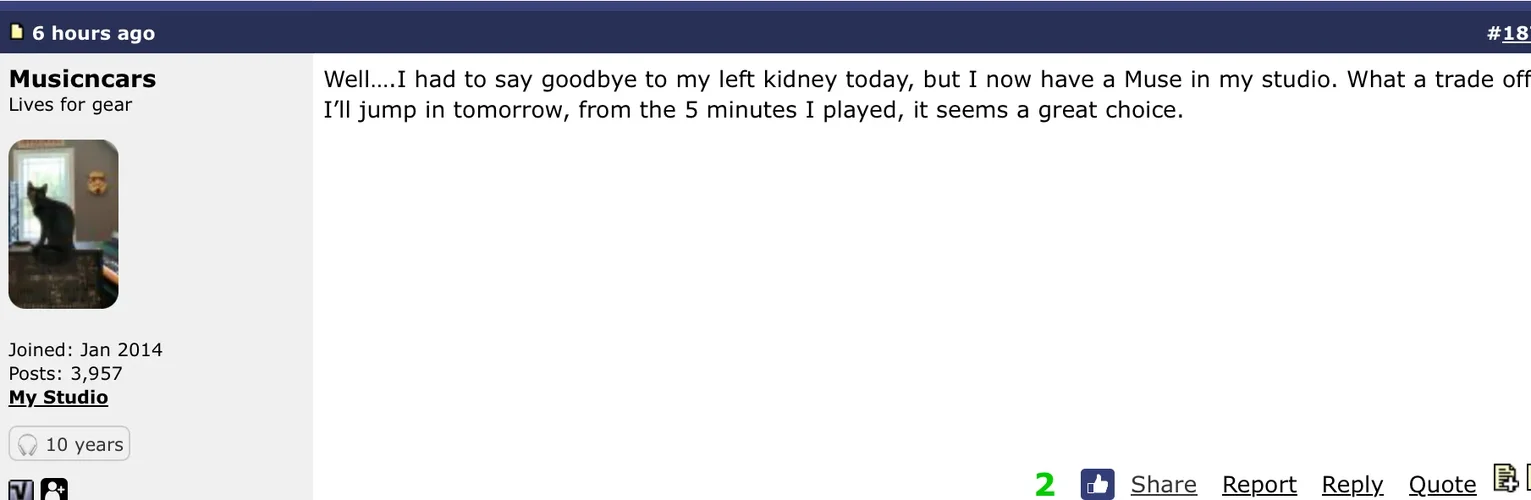Image resolution: width=1531 pixels, height=500 pixels.
Task: Click the post number permalink
Action: pos(1515,33)
